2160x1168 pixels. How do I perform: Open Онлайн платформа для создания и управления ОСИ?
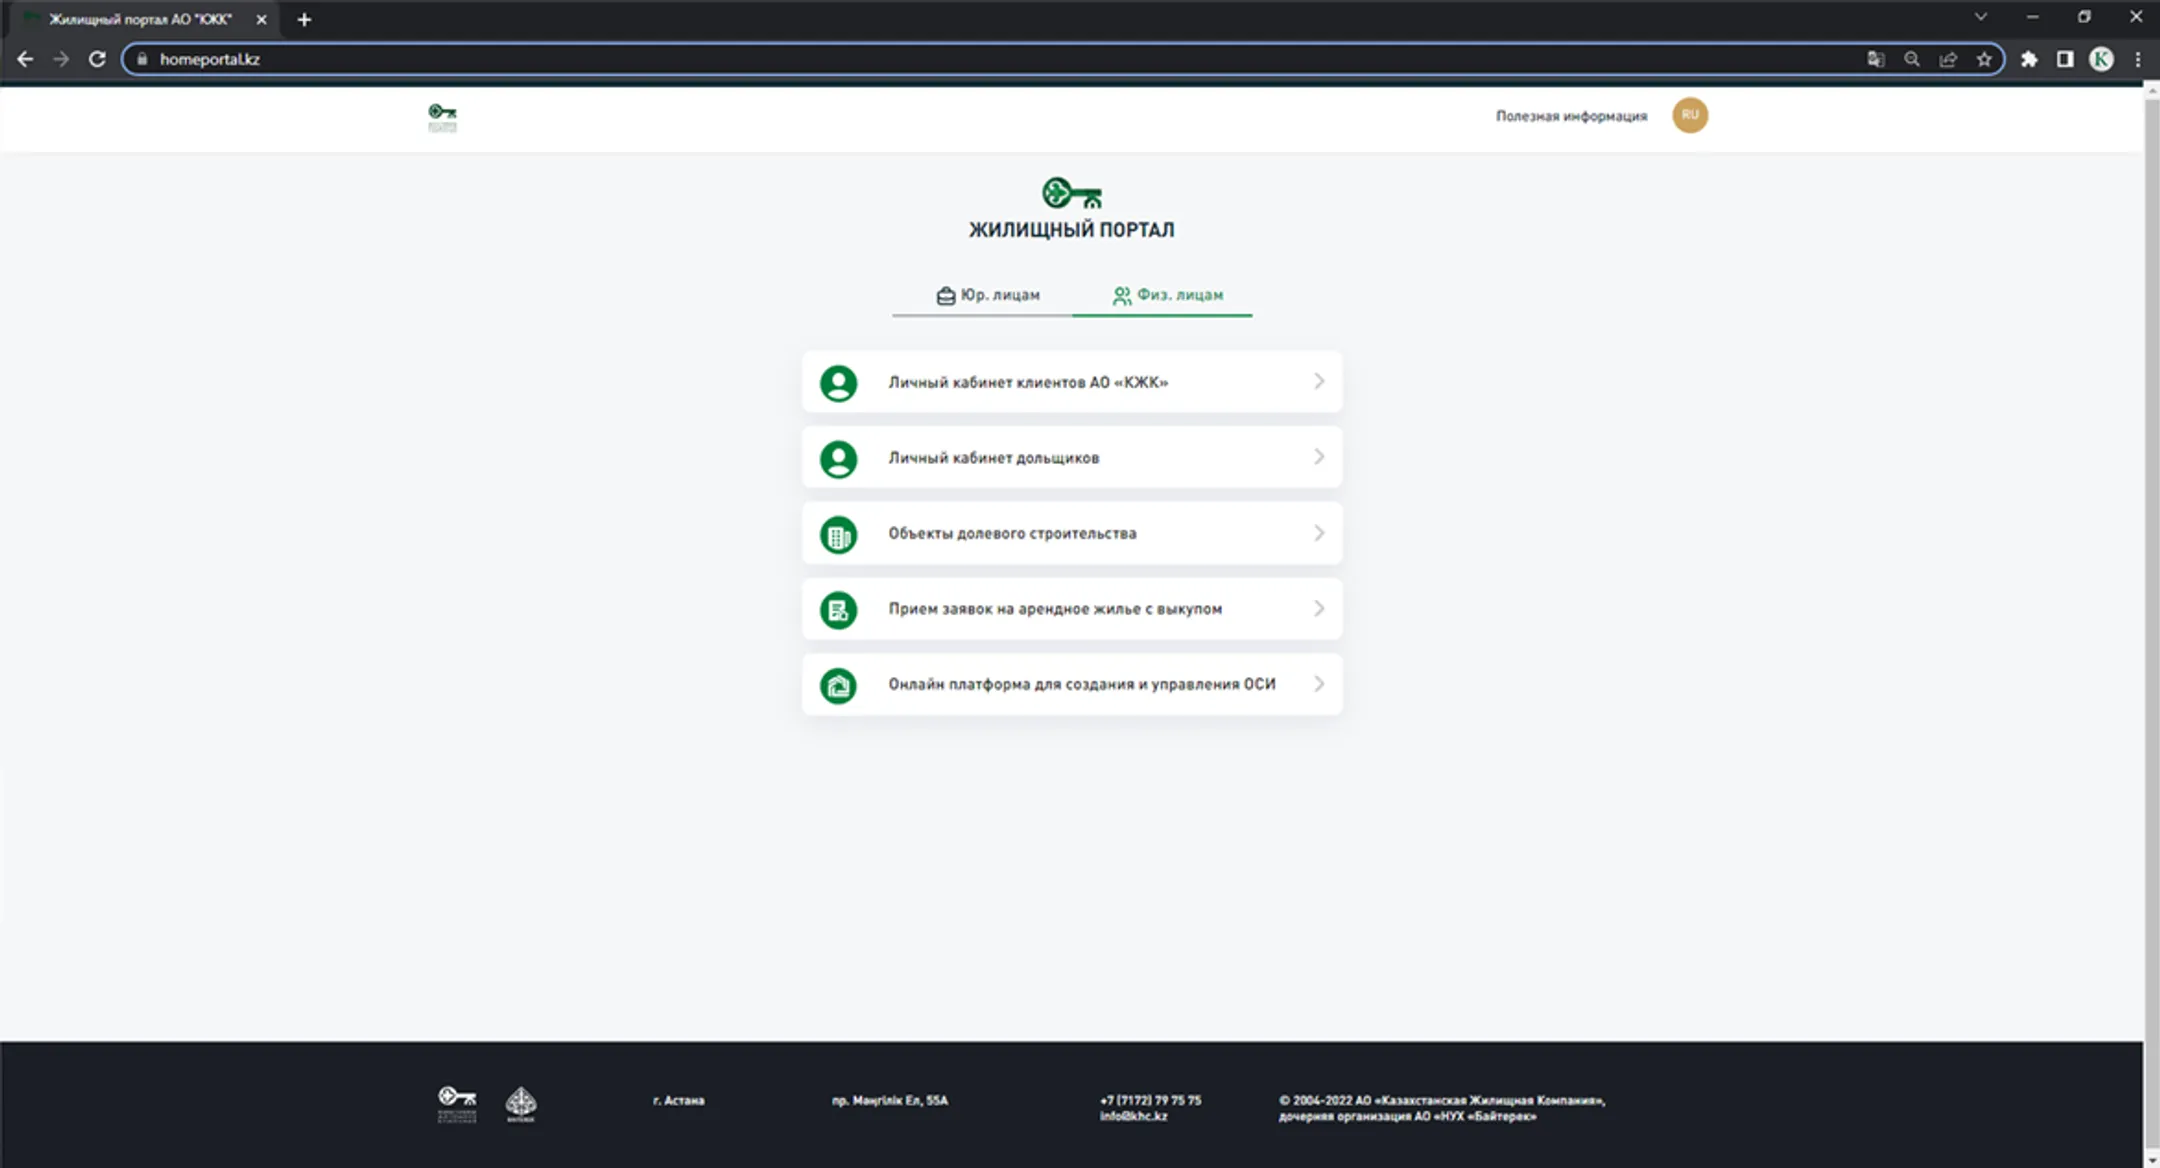pyautogui.click(x=1072, y=685)
